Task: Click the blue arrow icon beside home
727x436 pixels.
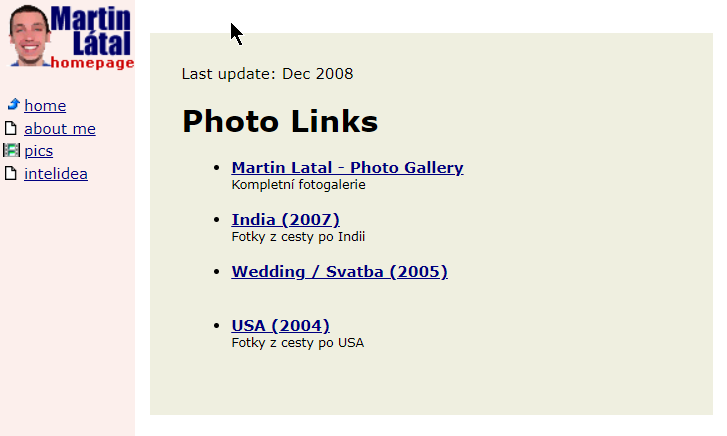Action: (x=13, y=104)
